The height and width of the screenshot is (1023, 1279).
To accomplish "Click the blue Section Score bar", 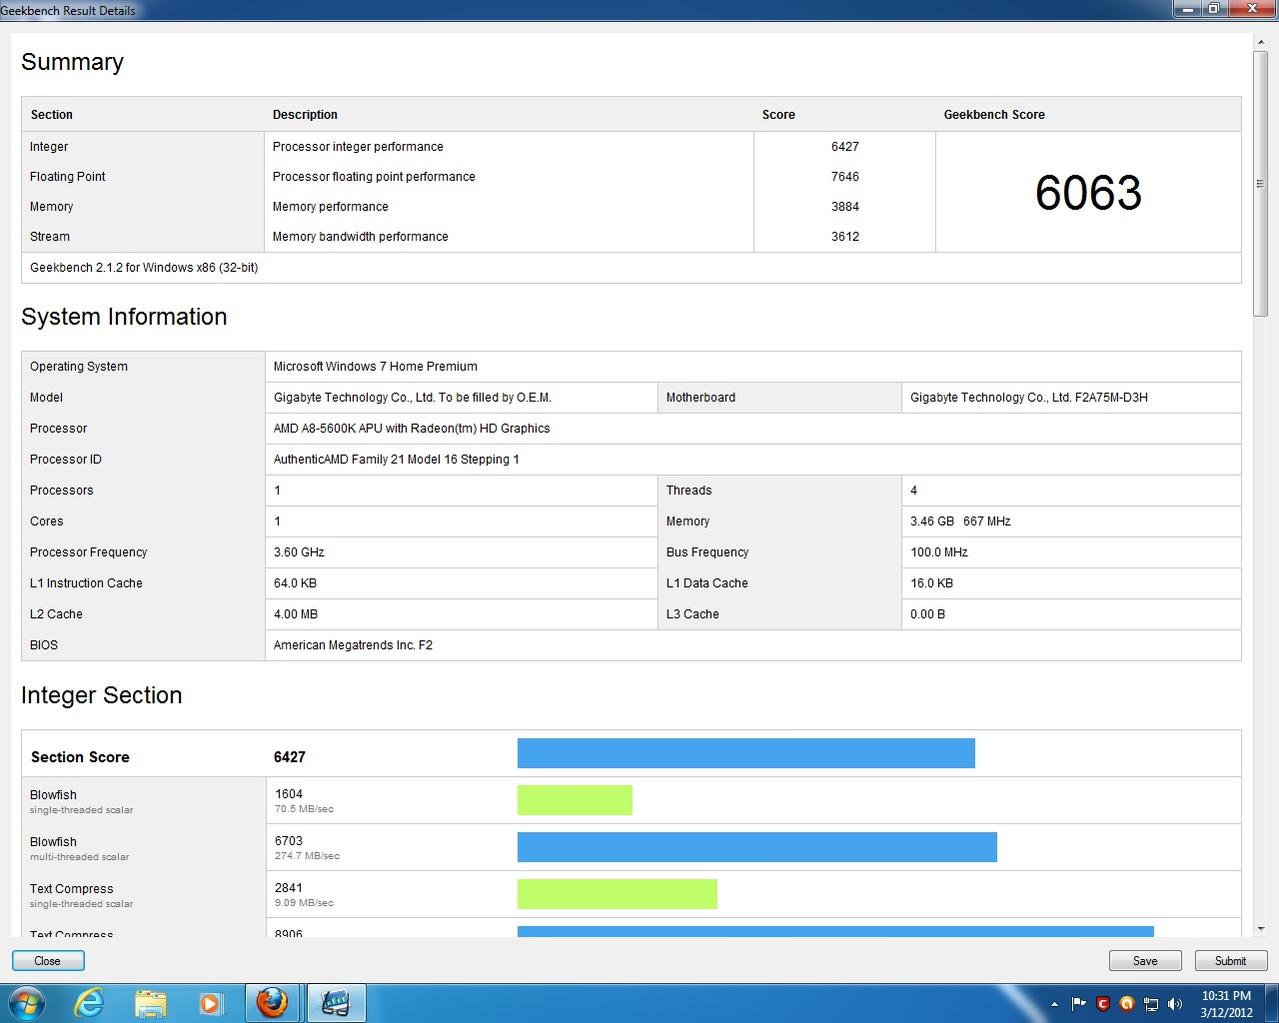I will click(x=746, y=753).
